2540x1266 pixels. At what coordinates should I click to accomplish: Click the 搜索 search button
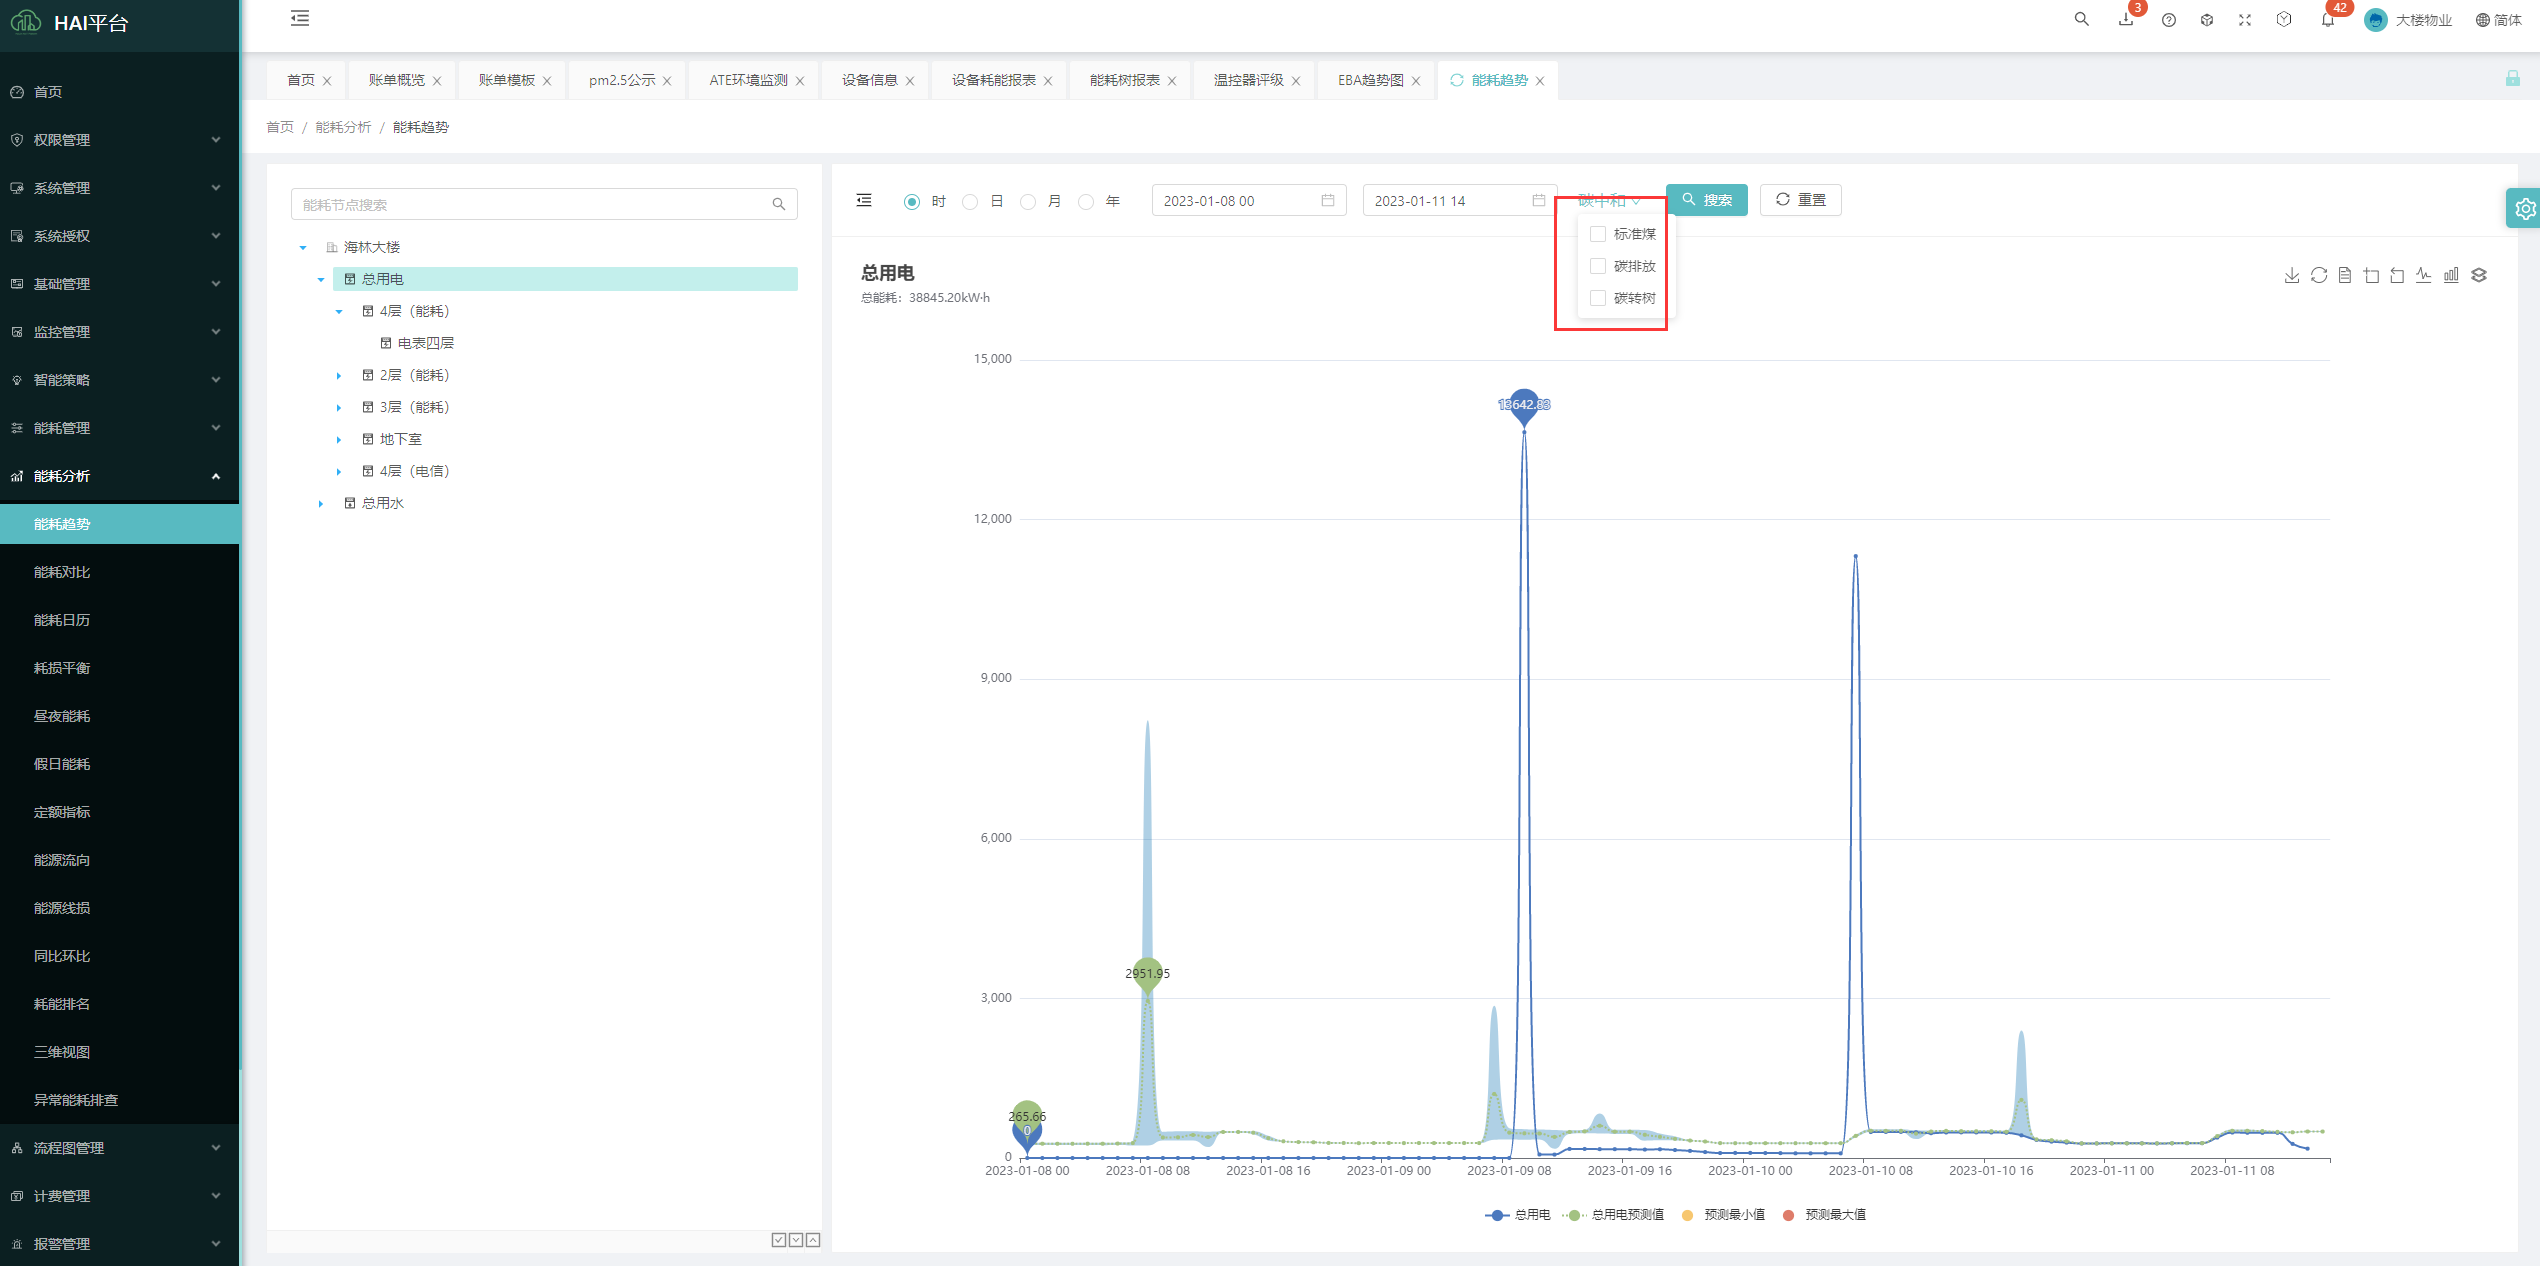point(1707,200)
